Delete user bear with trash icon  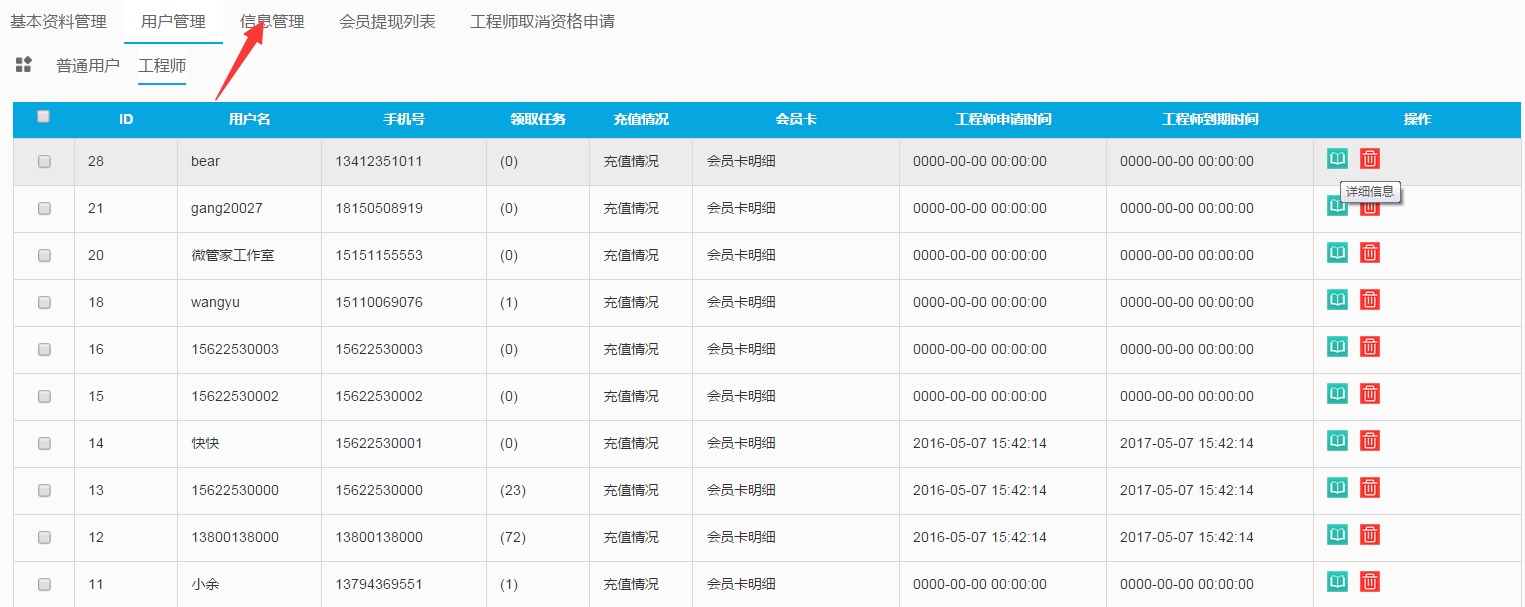tap(1370, 159)
